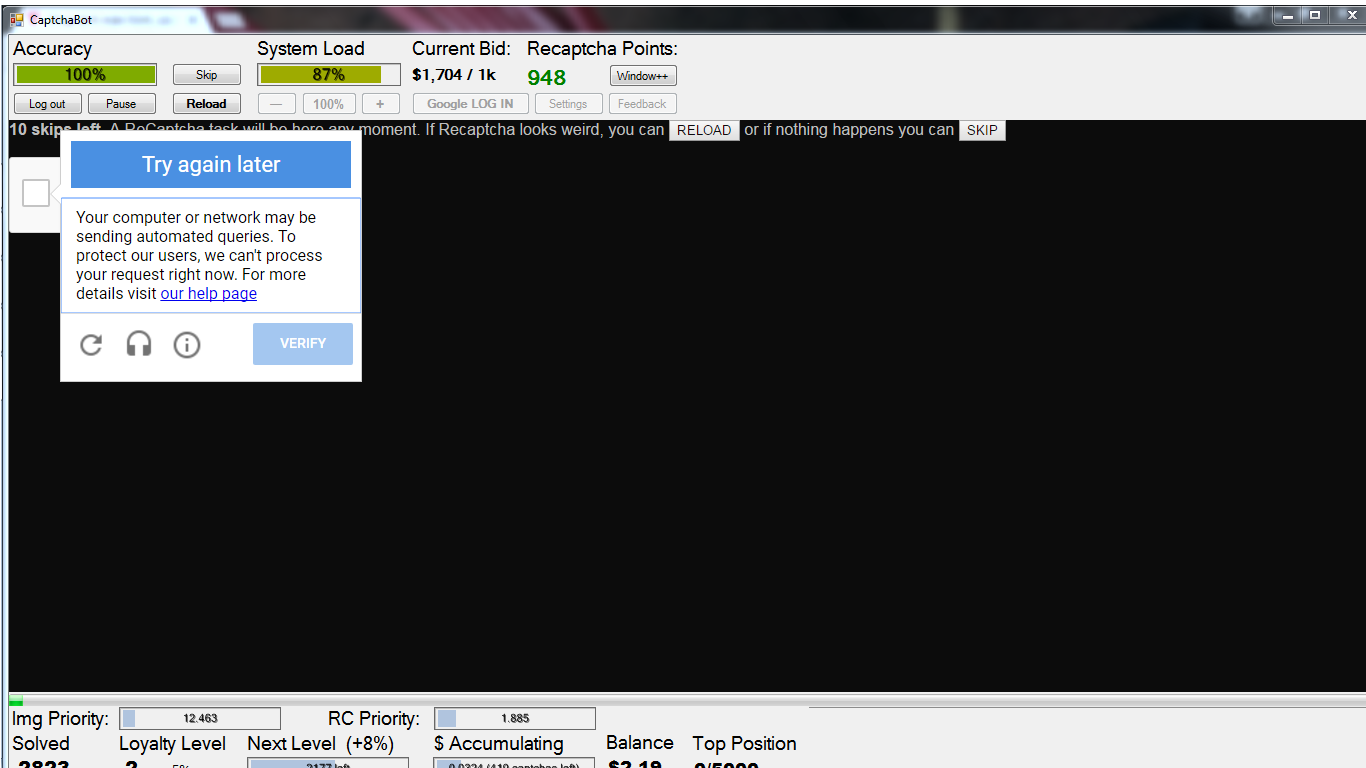Click the bold Reload button
Viewport: 1366px width, 768px height.
[x=207, y=104]
